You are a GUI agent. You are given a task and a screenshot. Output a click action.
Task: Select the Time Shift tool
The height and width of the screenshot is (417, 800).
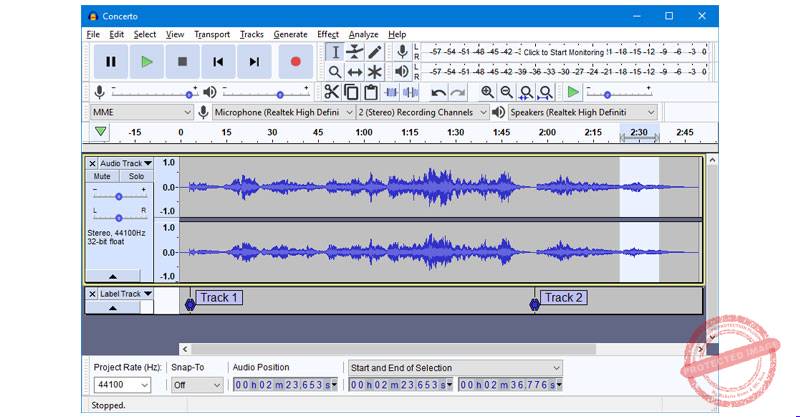click(x=355, y=72)
